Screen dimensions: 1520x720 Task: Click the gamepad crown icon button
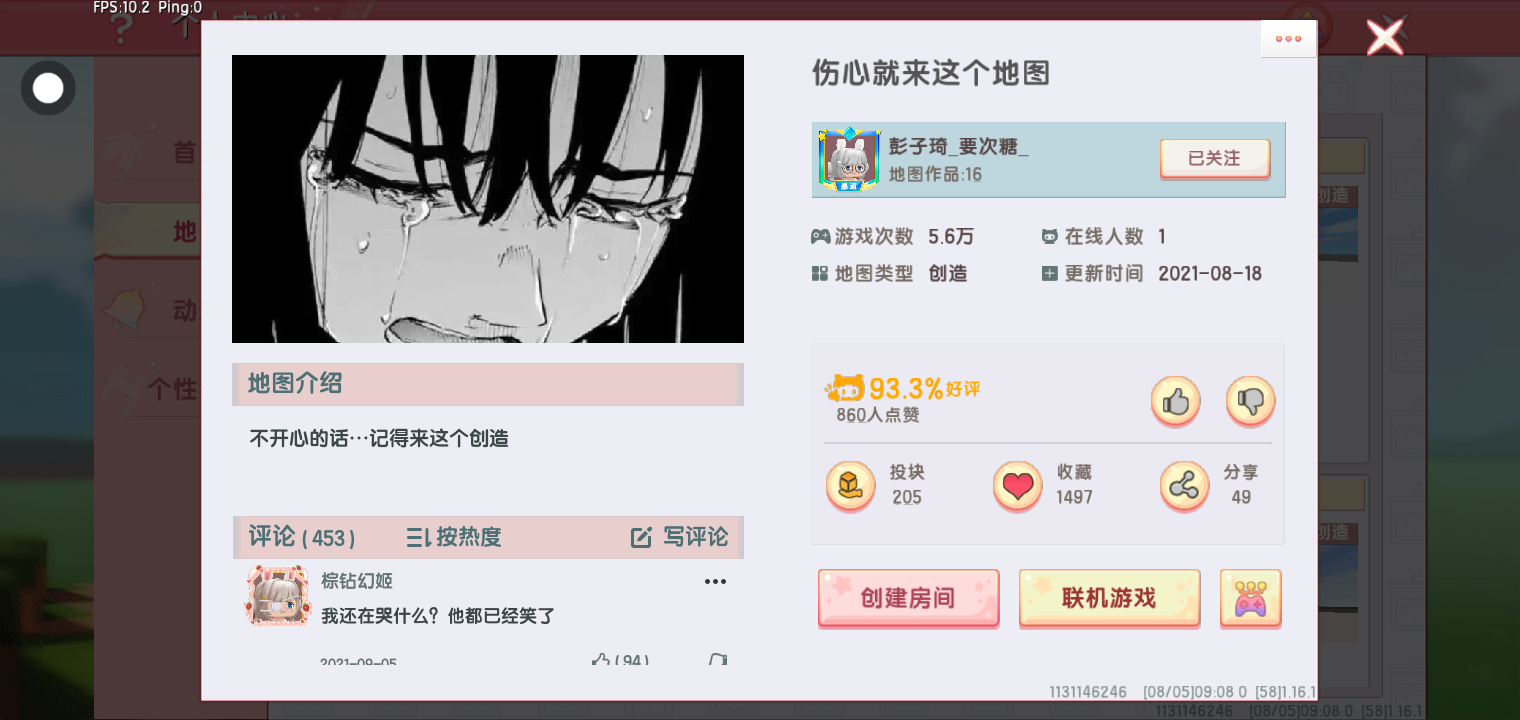1251,598
